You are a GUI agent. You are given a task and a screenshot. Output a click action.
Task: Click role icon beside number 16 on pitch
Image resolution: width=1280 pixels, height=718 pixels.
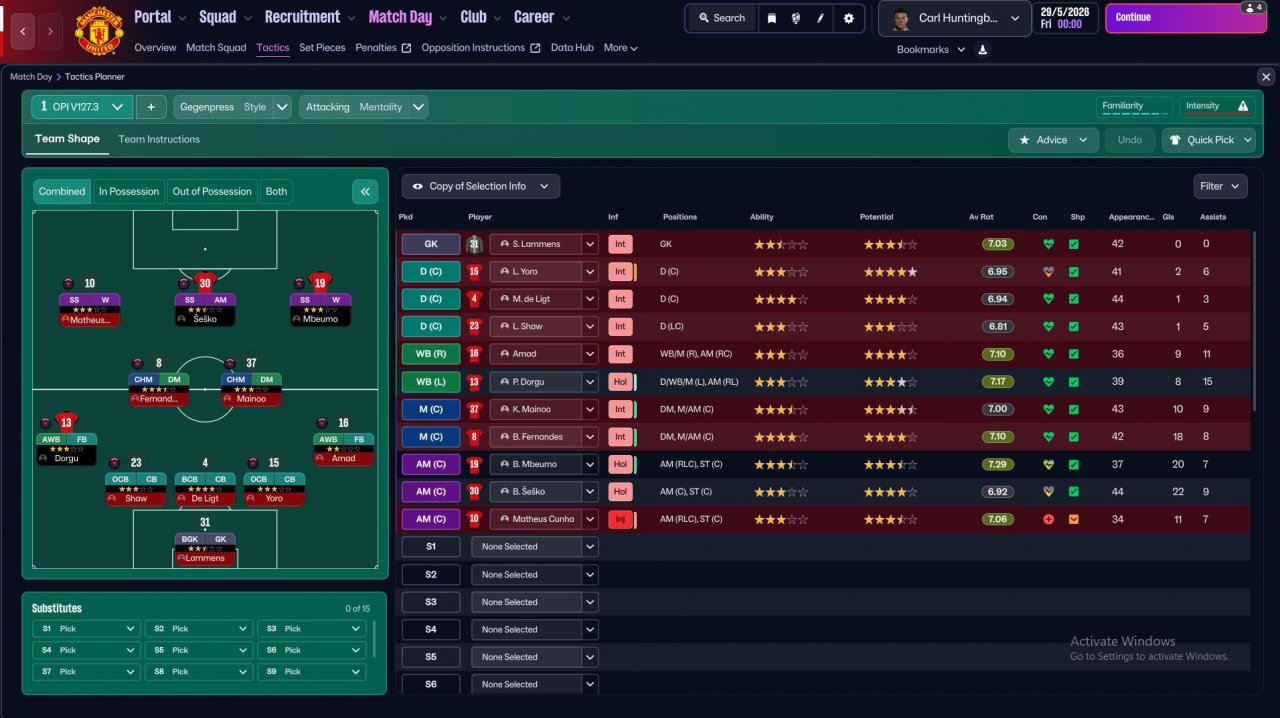point(322,423)
